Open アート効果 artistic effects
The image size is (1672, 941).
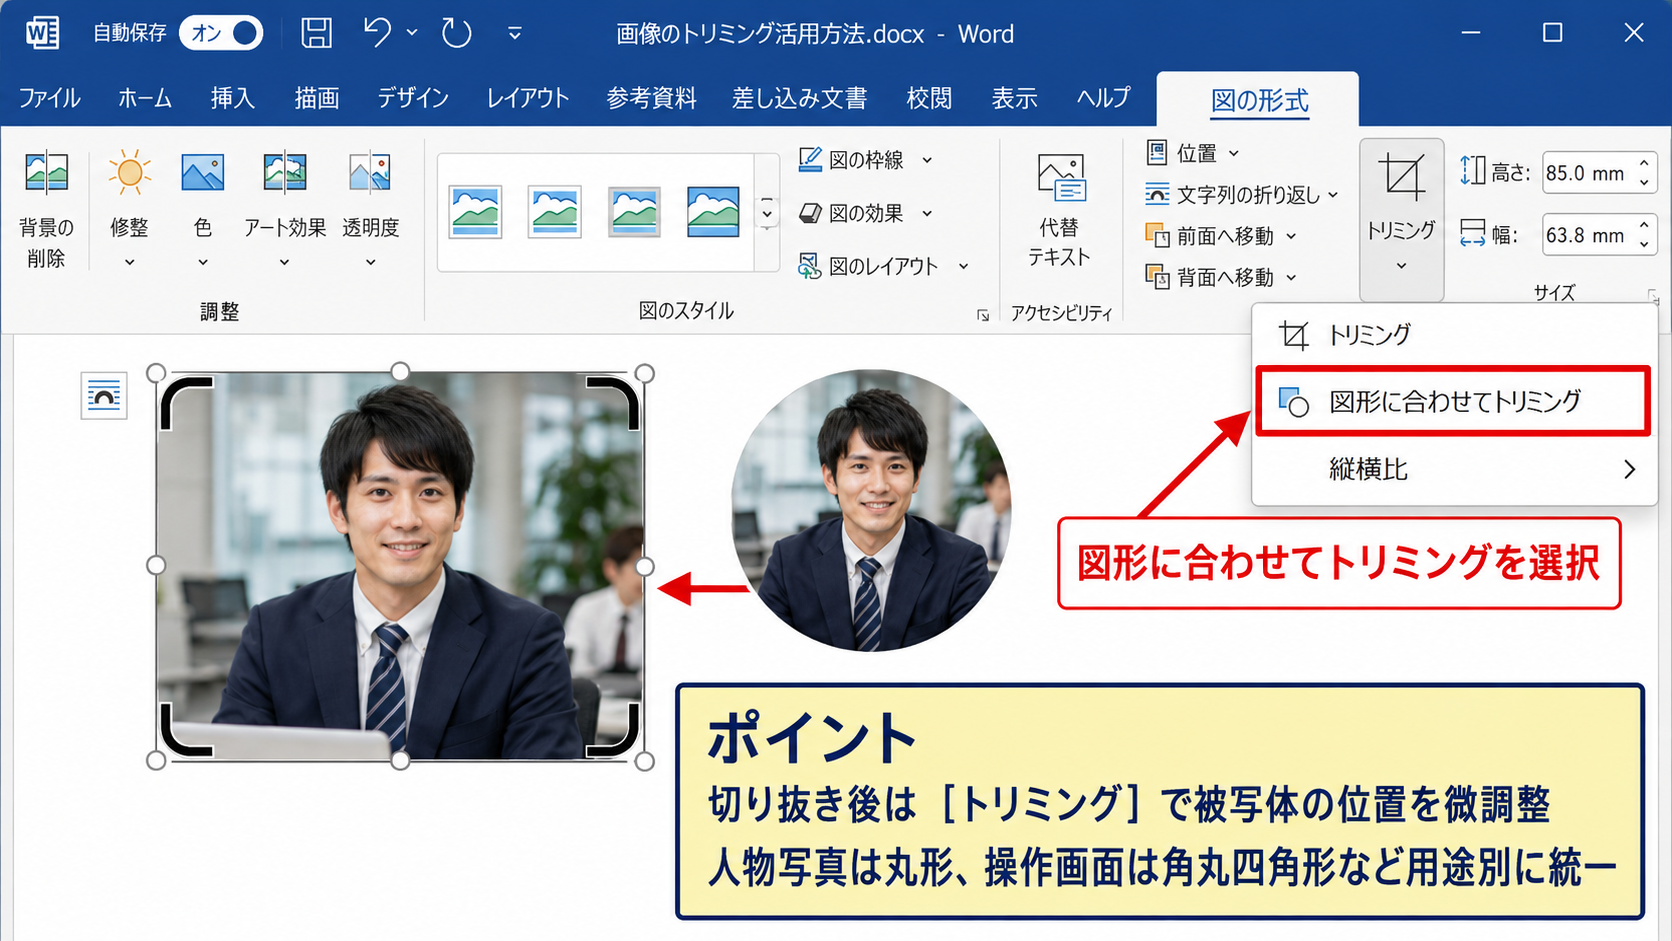(x=285, y=210)
